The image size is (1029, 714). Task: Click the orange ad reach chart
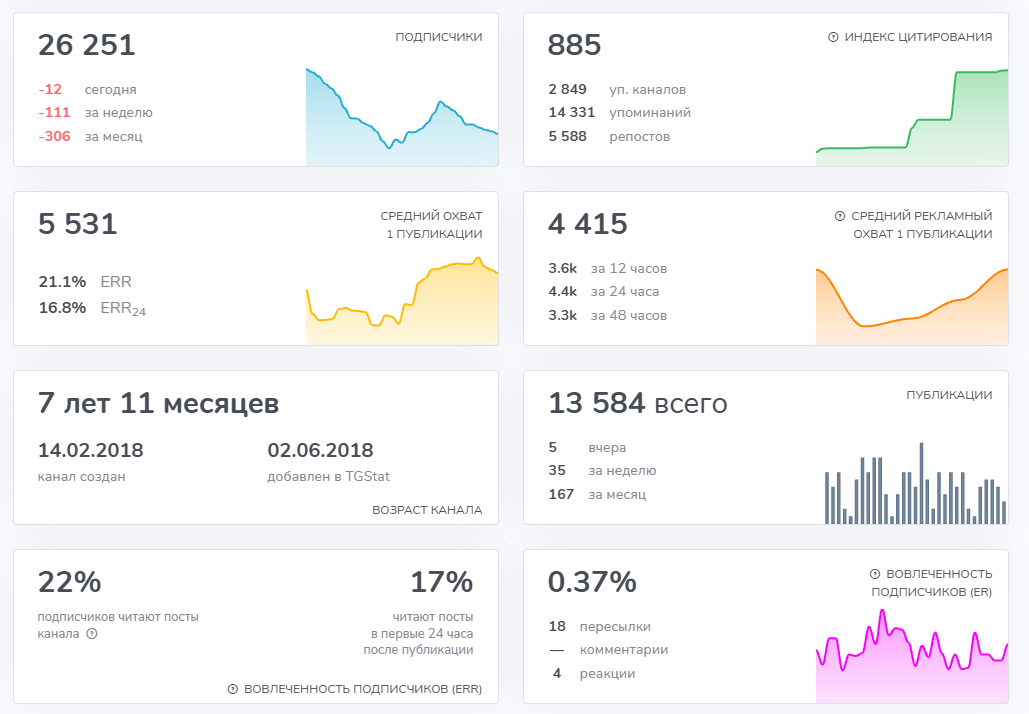(911, 305)
